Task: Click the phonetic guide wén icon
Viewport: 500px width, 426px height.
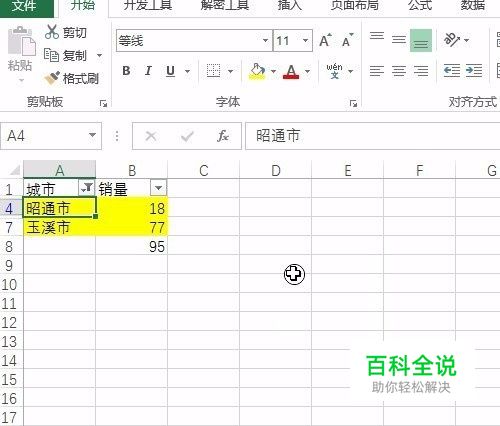Action: click(334, 71)
